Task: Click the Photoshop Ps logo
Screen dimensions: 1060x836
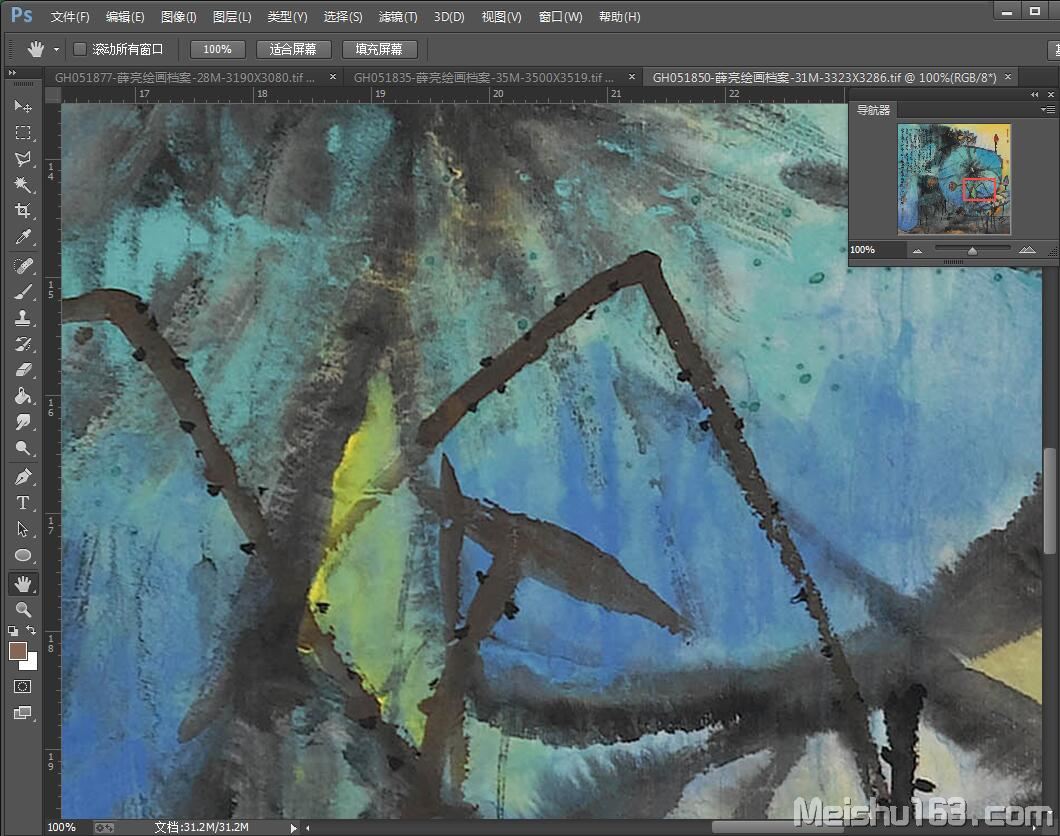Action: pos(22,16)
